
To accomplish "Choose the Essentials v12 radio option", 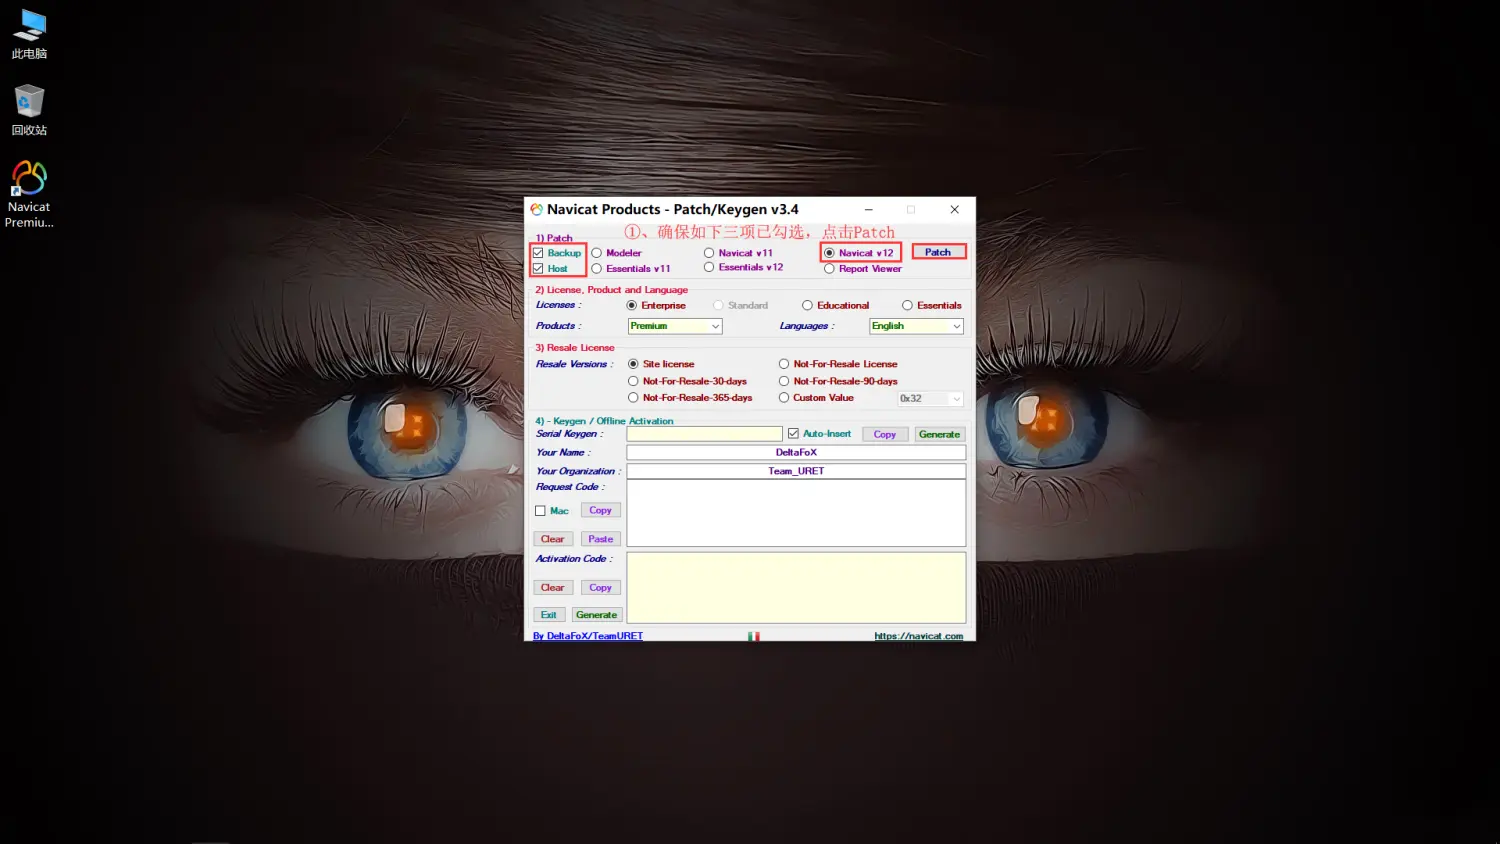I will [709, 267].
